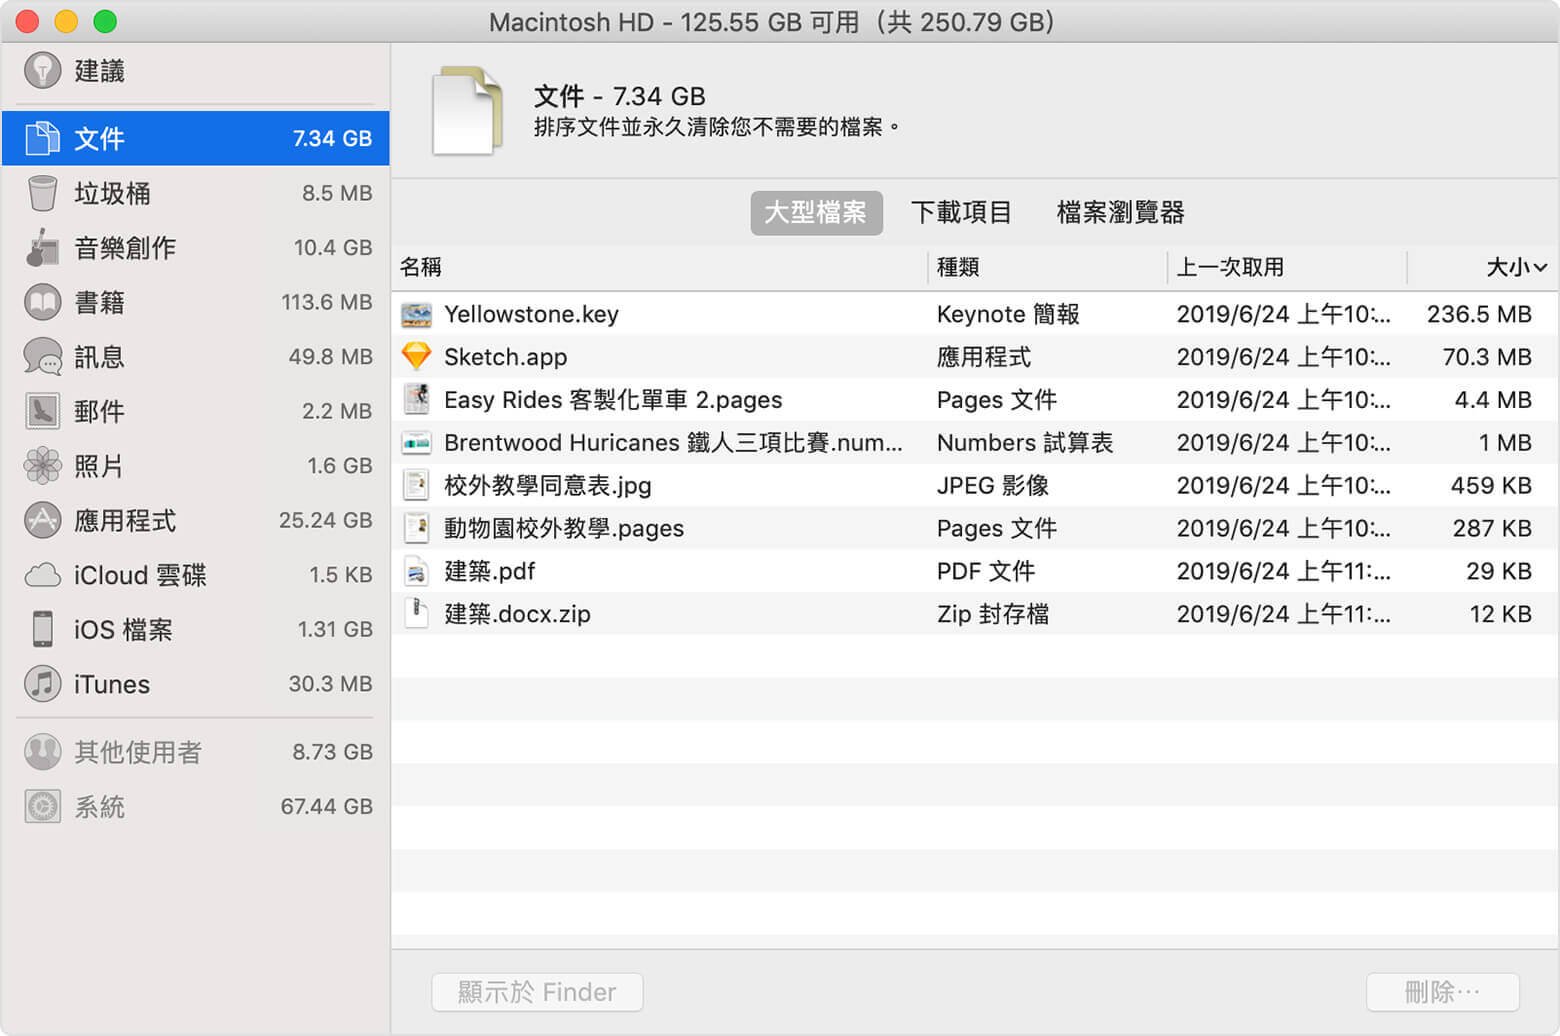Click the users icon for 其他使用者
Image resolution: width=1560 pixels, height=1036 pixels.
[42, 752]
